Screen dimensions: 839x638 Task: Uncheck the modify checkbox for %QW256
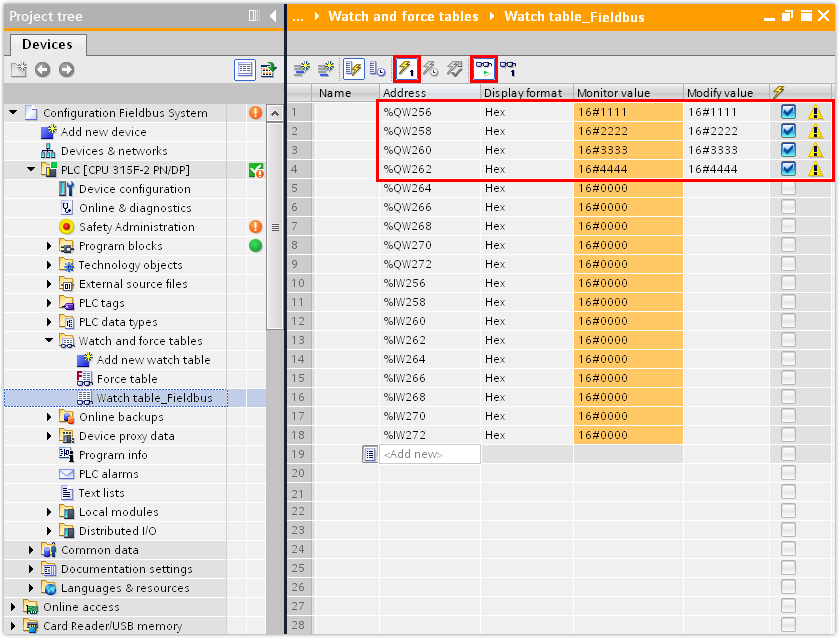[x=788, y=112]
